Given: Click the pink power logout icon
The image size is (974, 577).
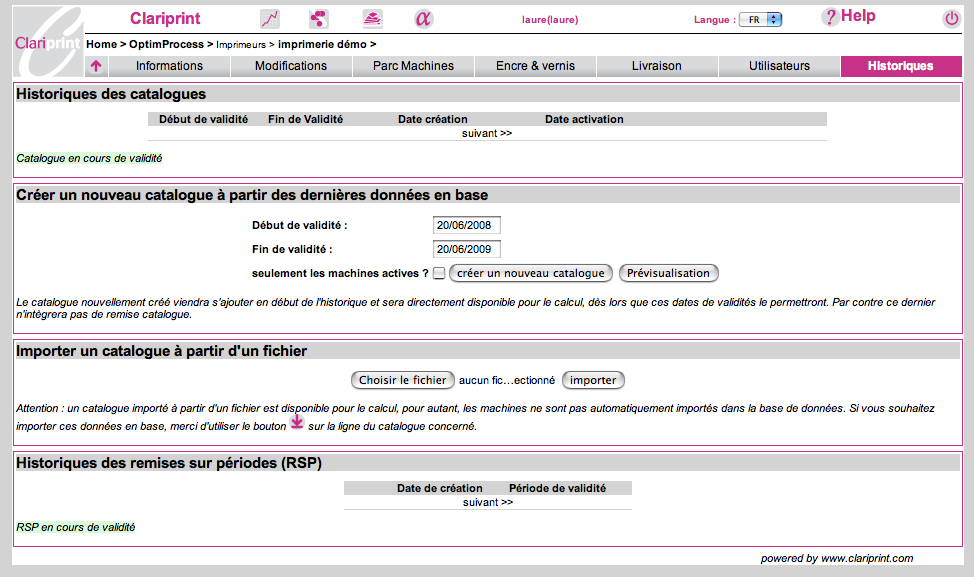Looking at the screenshot, I should click(951, 19).
